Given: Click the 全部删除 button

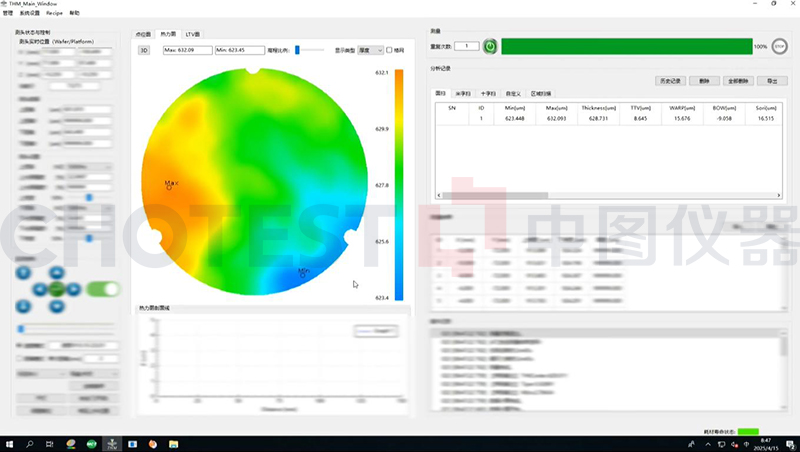Looking at the screenshot, I should coord(738,81).
